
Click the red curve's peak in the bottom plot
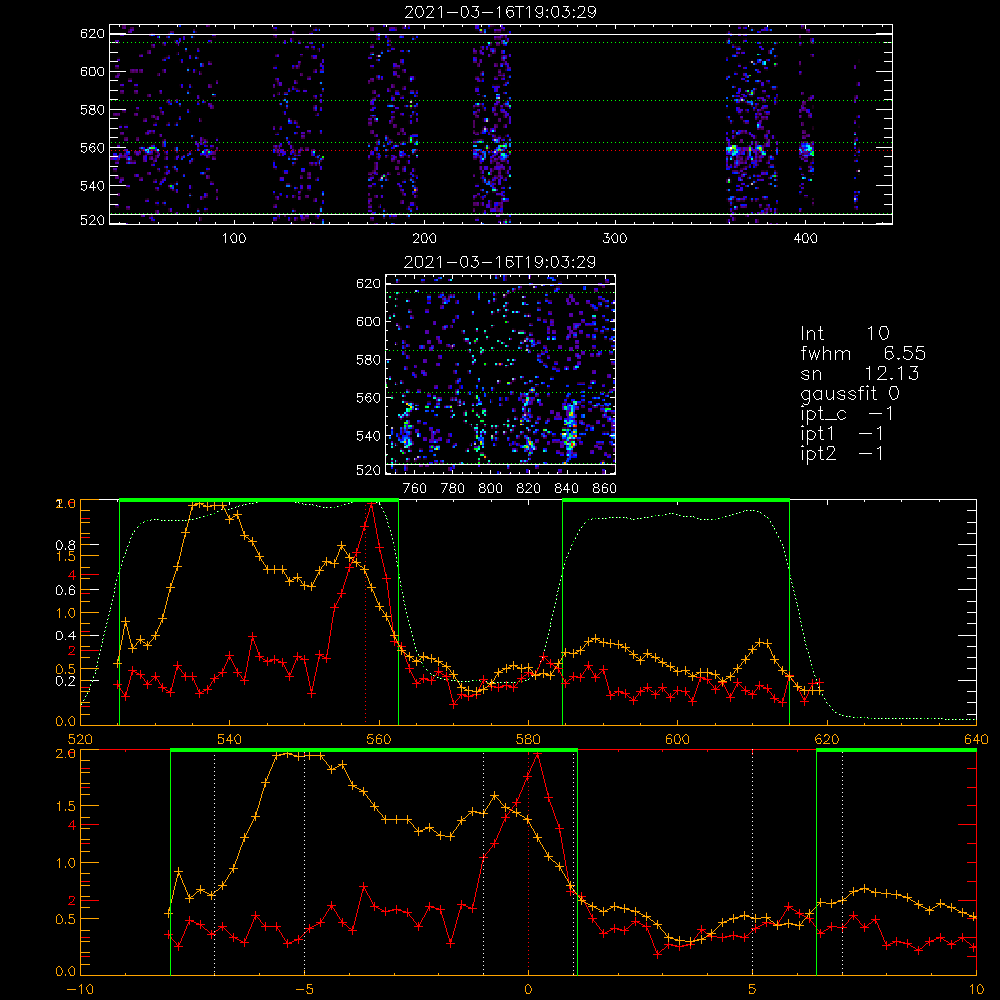538,754
